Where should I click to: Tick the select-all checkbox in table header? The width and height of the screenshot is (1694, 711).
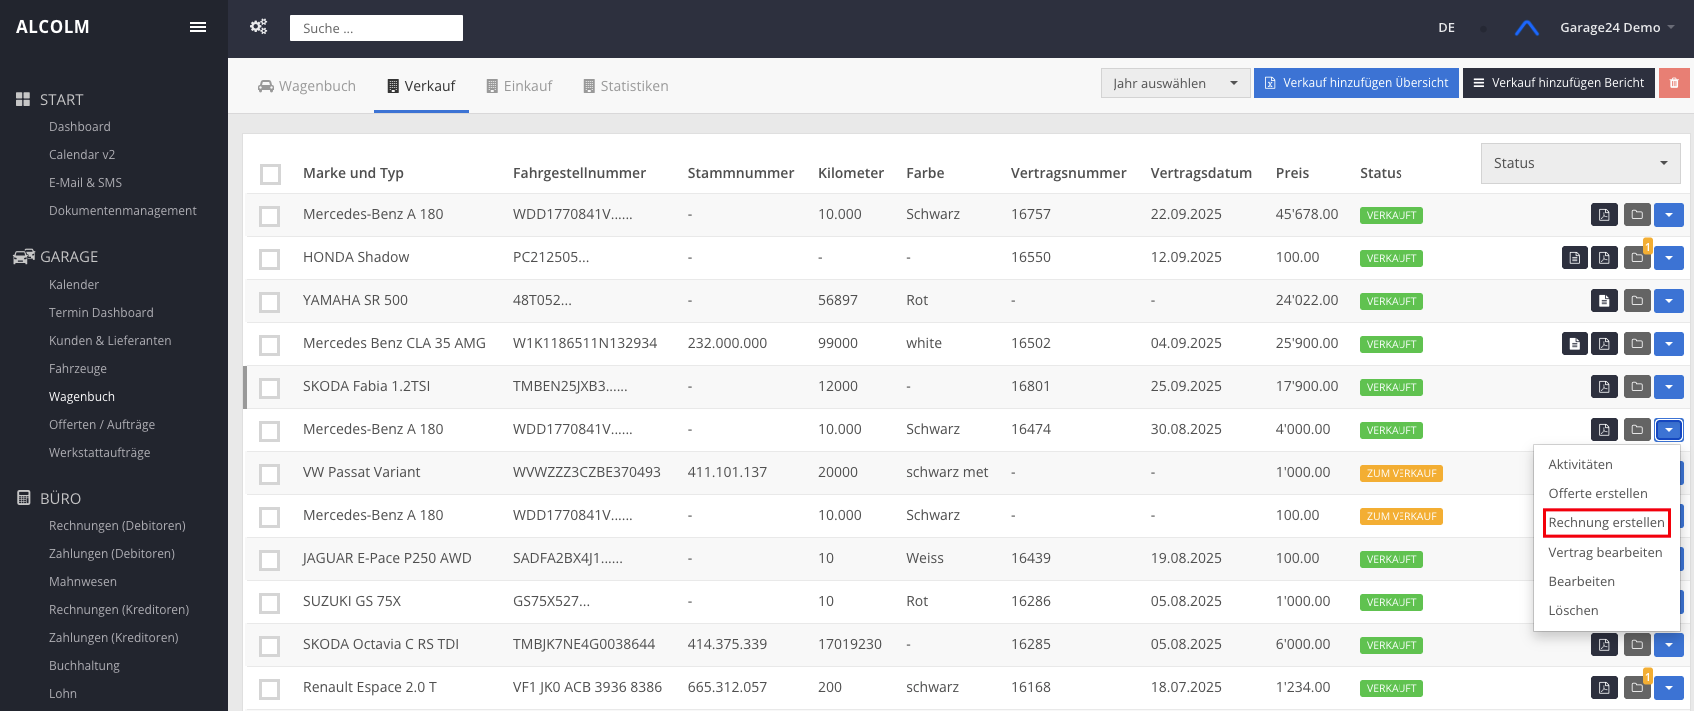click(270, 174)
